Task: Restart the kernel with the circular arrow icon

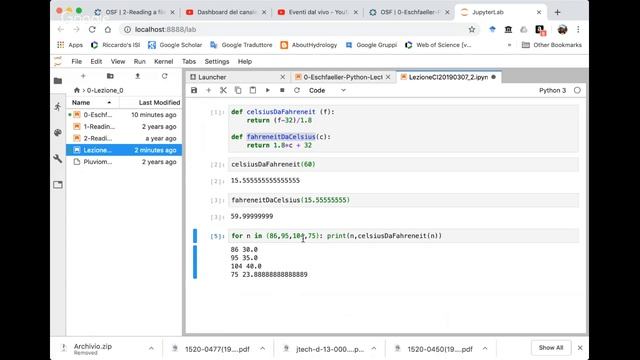Action: (297, 90)
